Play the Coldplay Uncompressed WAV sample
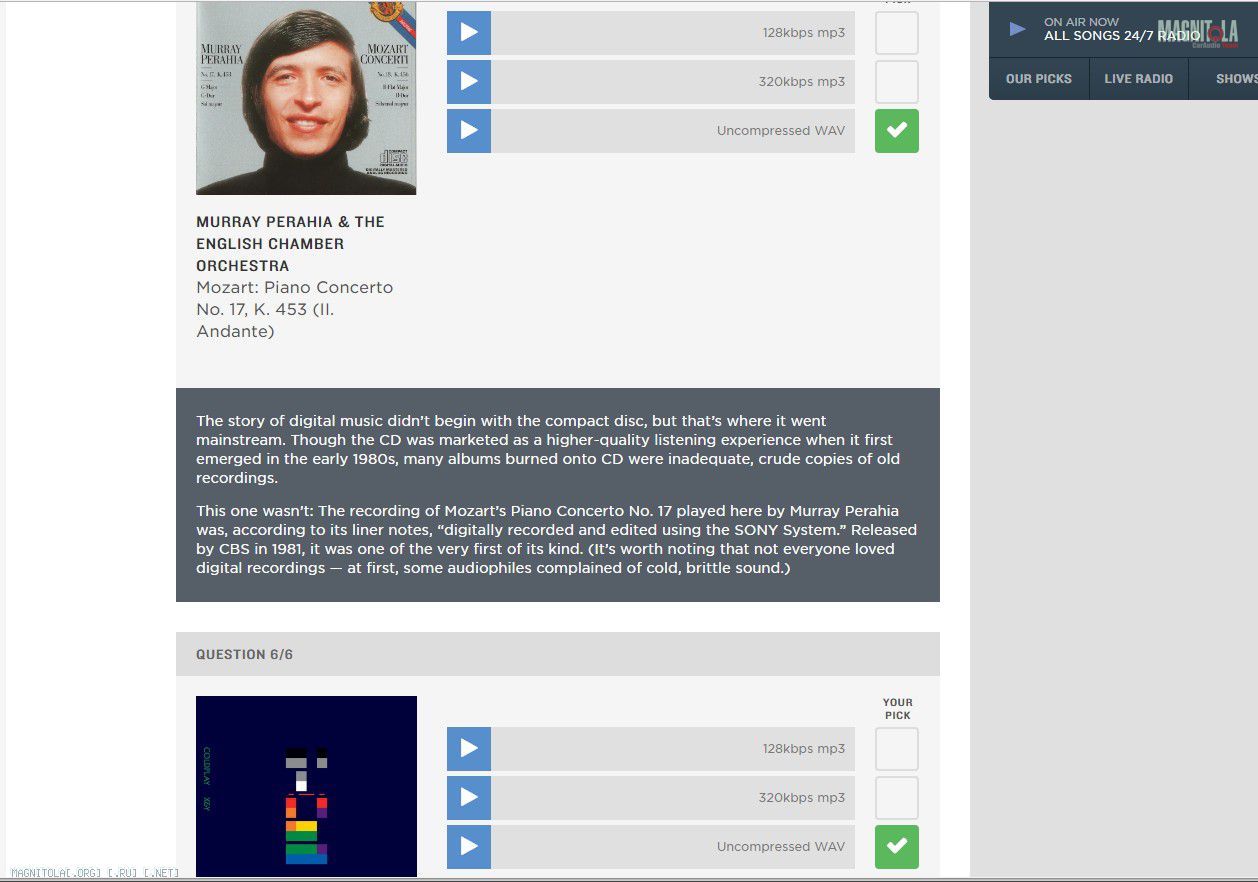The height and width of the screenshot is (882, 1258). click(x=469, y=847)
